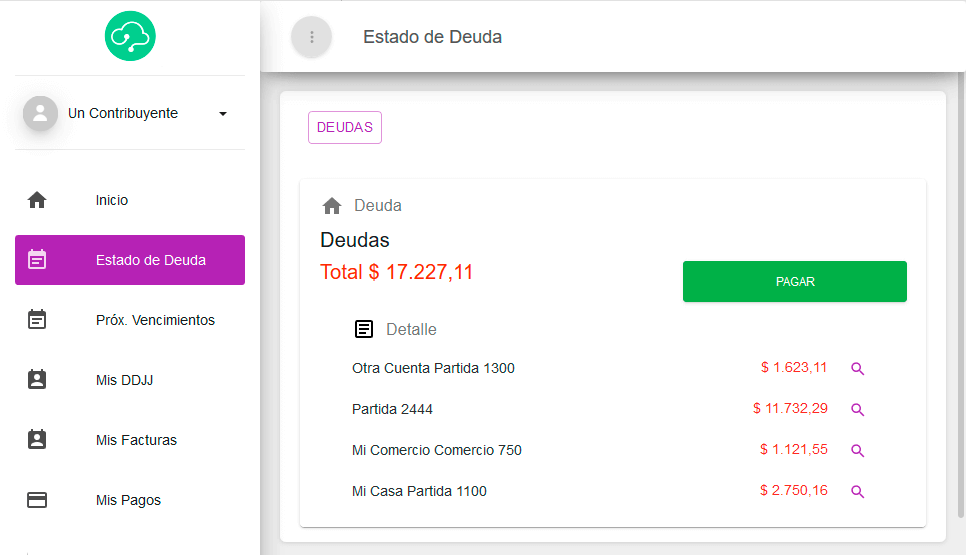Click the user avatar icon
Viewport: 966px width, 555px height.
(x=40, y=113)
